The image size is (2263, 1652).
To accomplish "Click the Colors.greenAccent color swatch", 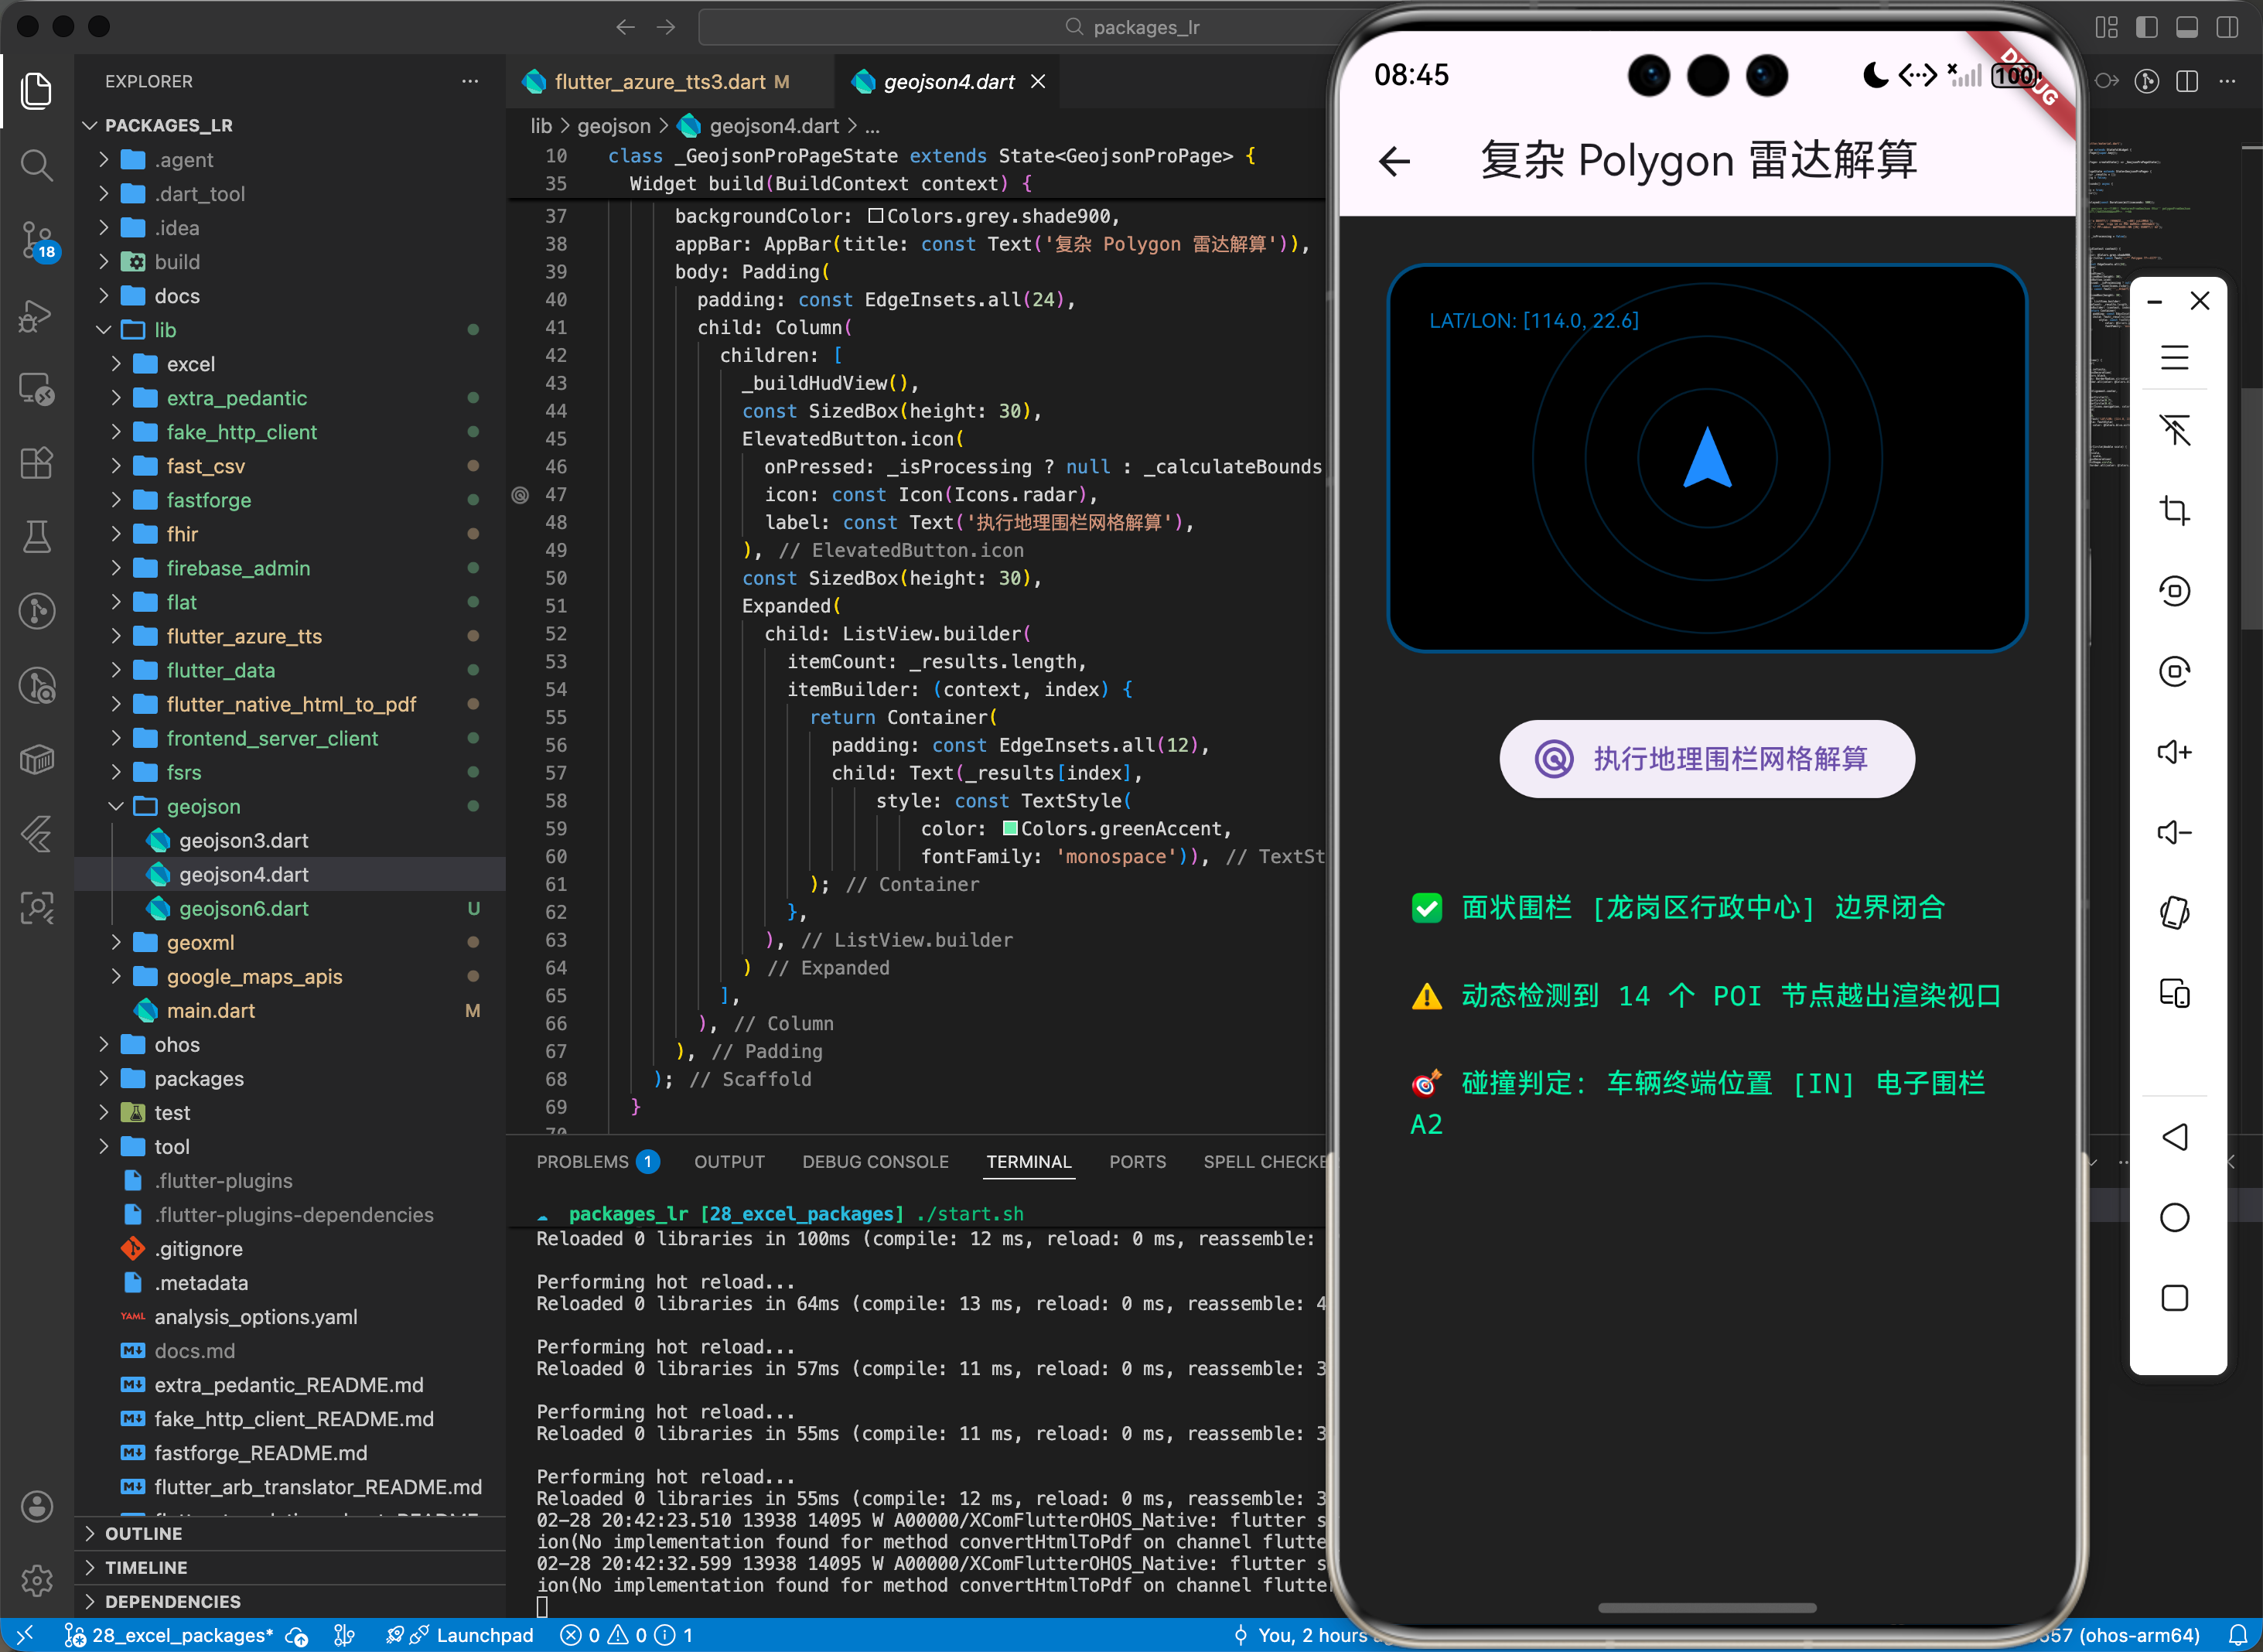I will click(x=1010, y=828).
